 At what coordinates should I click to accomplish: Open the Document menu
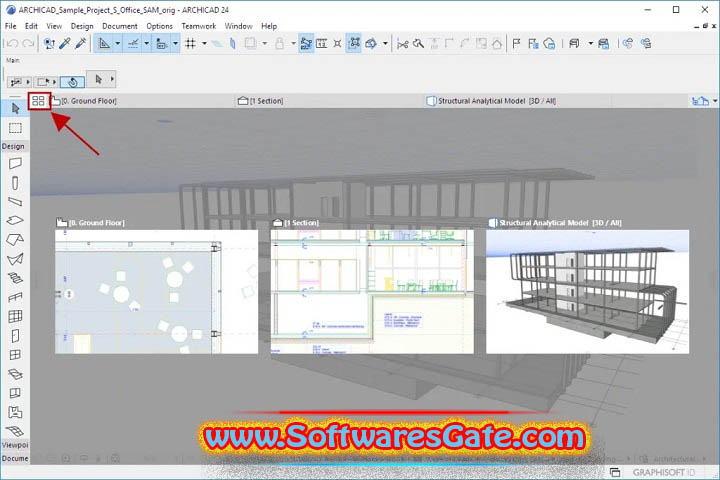119,26
